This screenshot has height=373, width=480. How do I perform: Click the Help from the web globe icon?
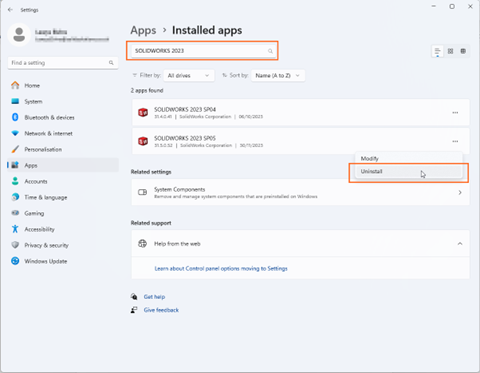(x=142, y=244)
